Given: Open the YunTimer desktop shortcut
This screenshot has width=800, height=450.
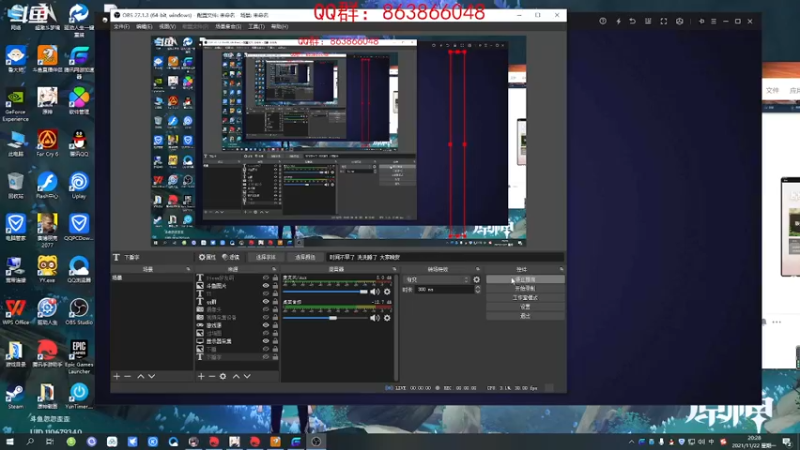Looking at the screenshot, I should [79, 396].
